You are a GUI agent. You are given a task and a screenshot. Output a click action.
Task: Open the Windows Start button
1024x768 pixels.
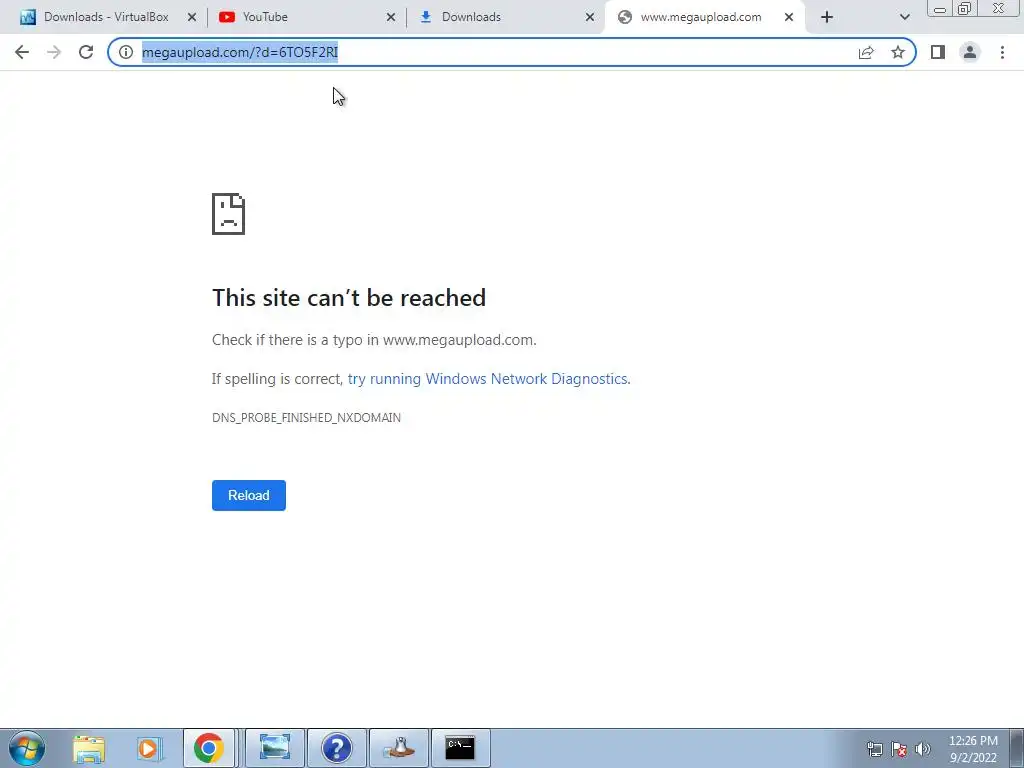coord(27,748)
